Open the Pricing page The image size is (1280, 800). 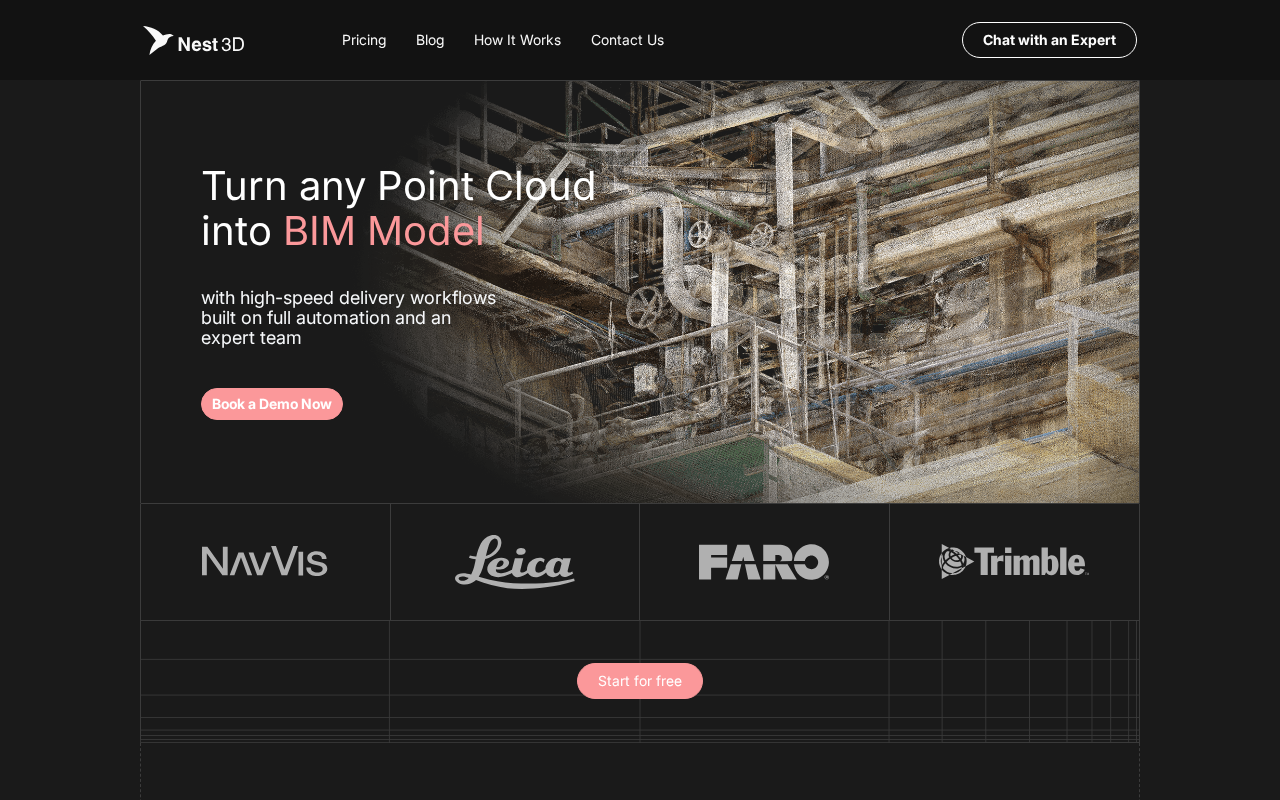pyautogui.click(x=364, y=40)
